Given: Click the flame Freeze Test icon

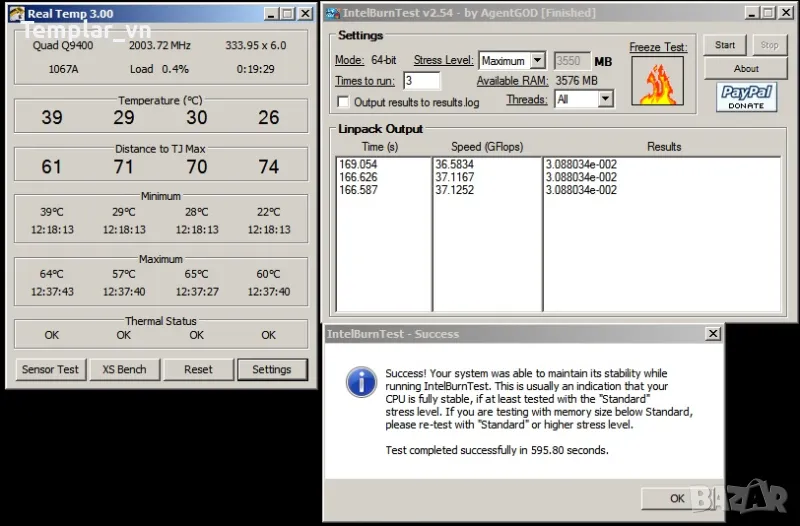Looking at the screenshot, I should tap(658, 80).
